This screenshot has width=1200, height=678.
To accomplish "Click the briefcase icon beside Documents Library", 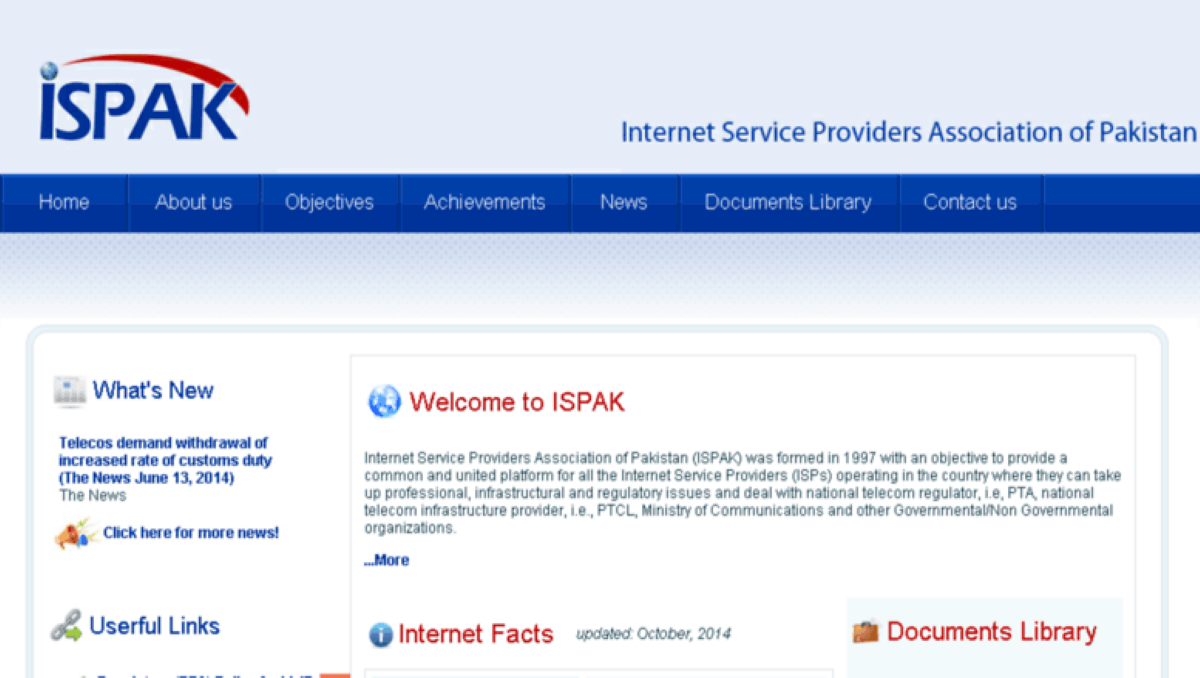I will click(865, 632).
